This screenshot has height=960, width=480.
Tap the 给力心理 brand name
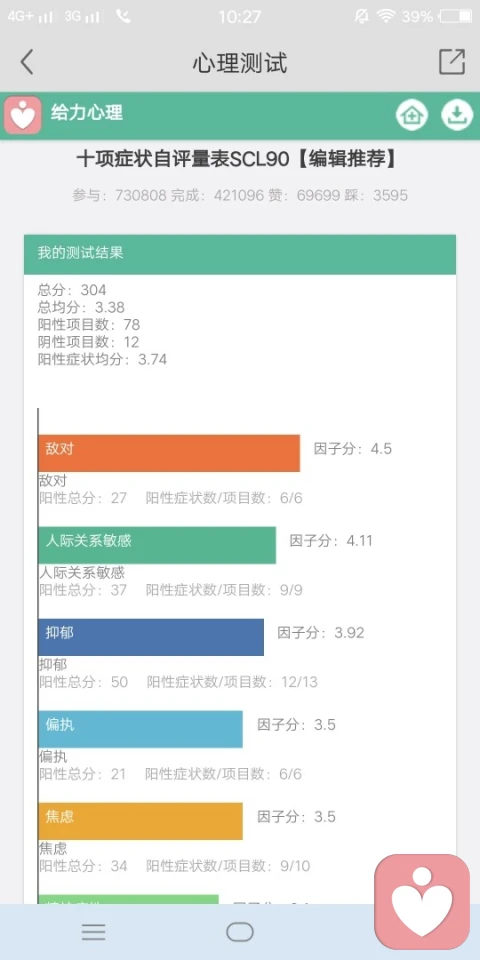pyautogui.click(x=86, y=113)
